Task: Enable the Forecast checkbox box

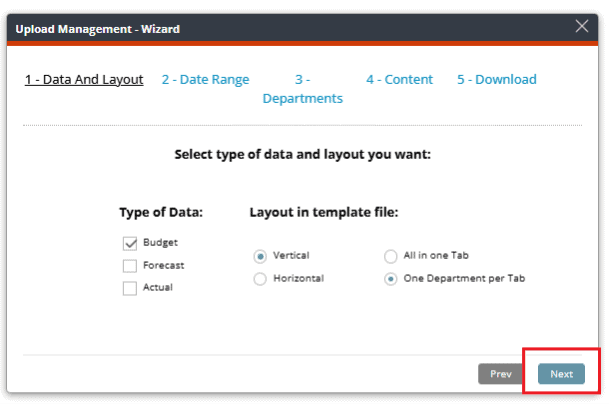Action: pos(130,266)
